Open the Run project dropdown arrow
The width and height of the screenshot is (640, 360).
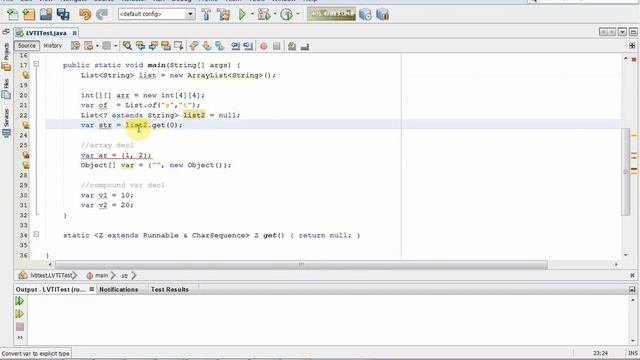pyautogui.click(x=252, y=14)
